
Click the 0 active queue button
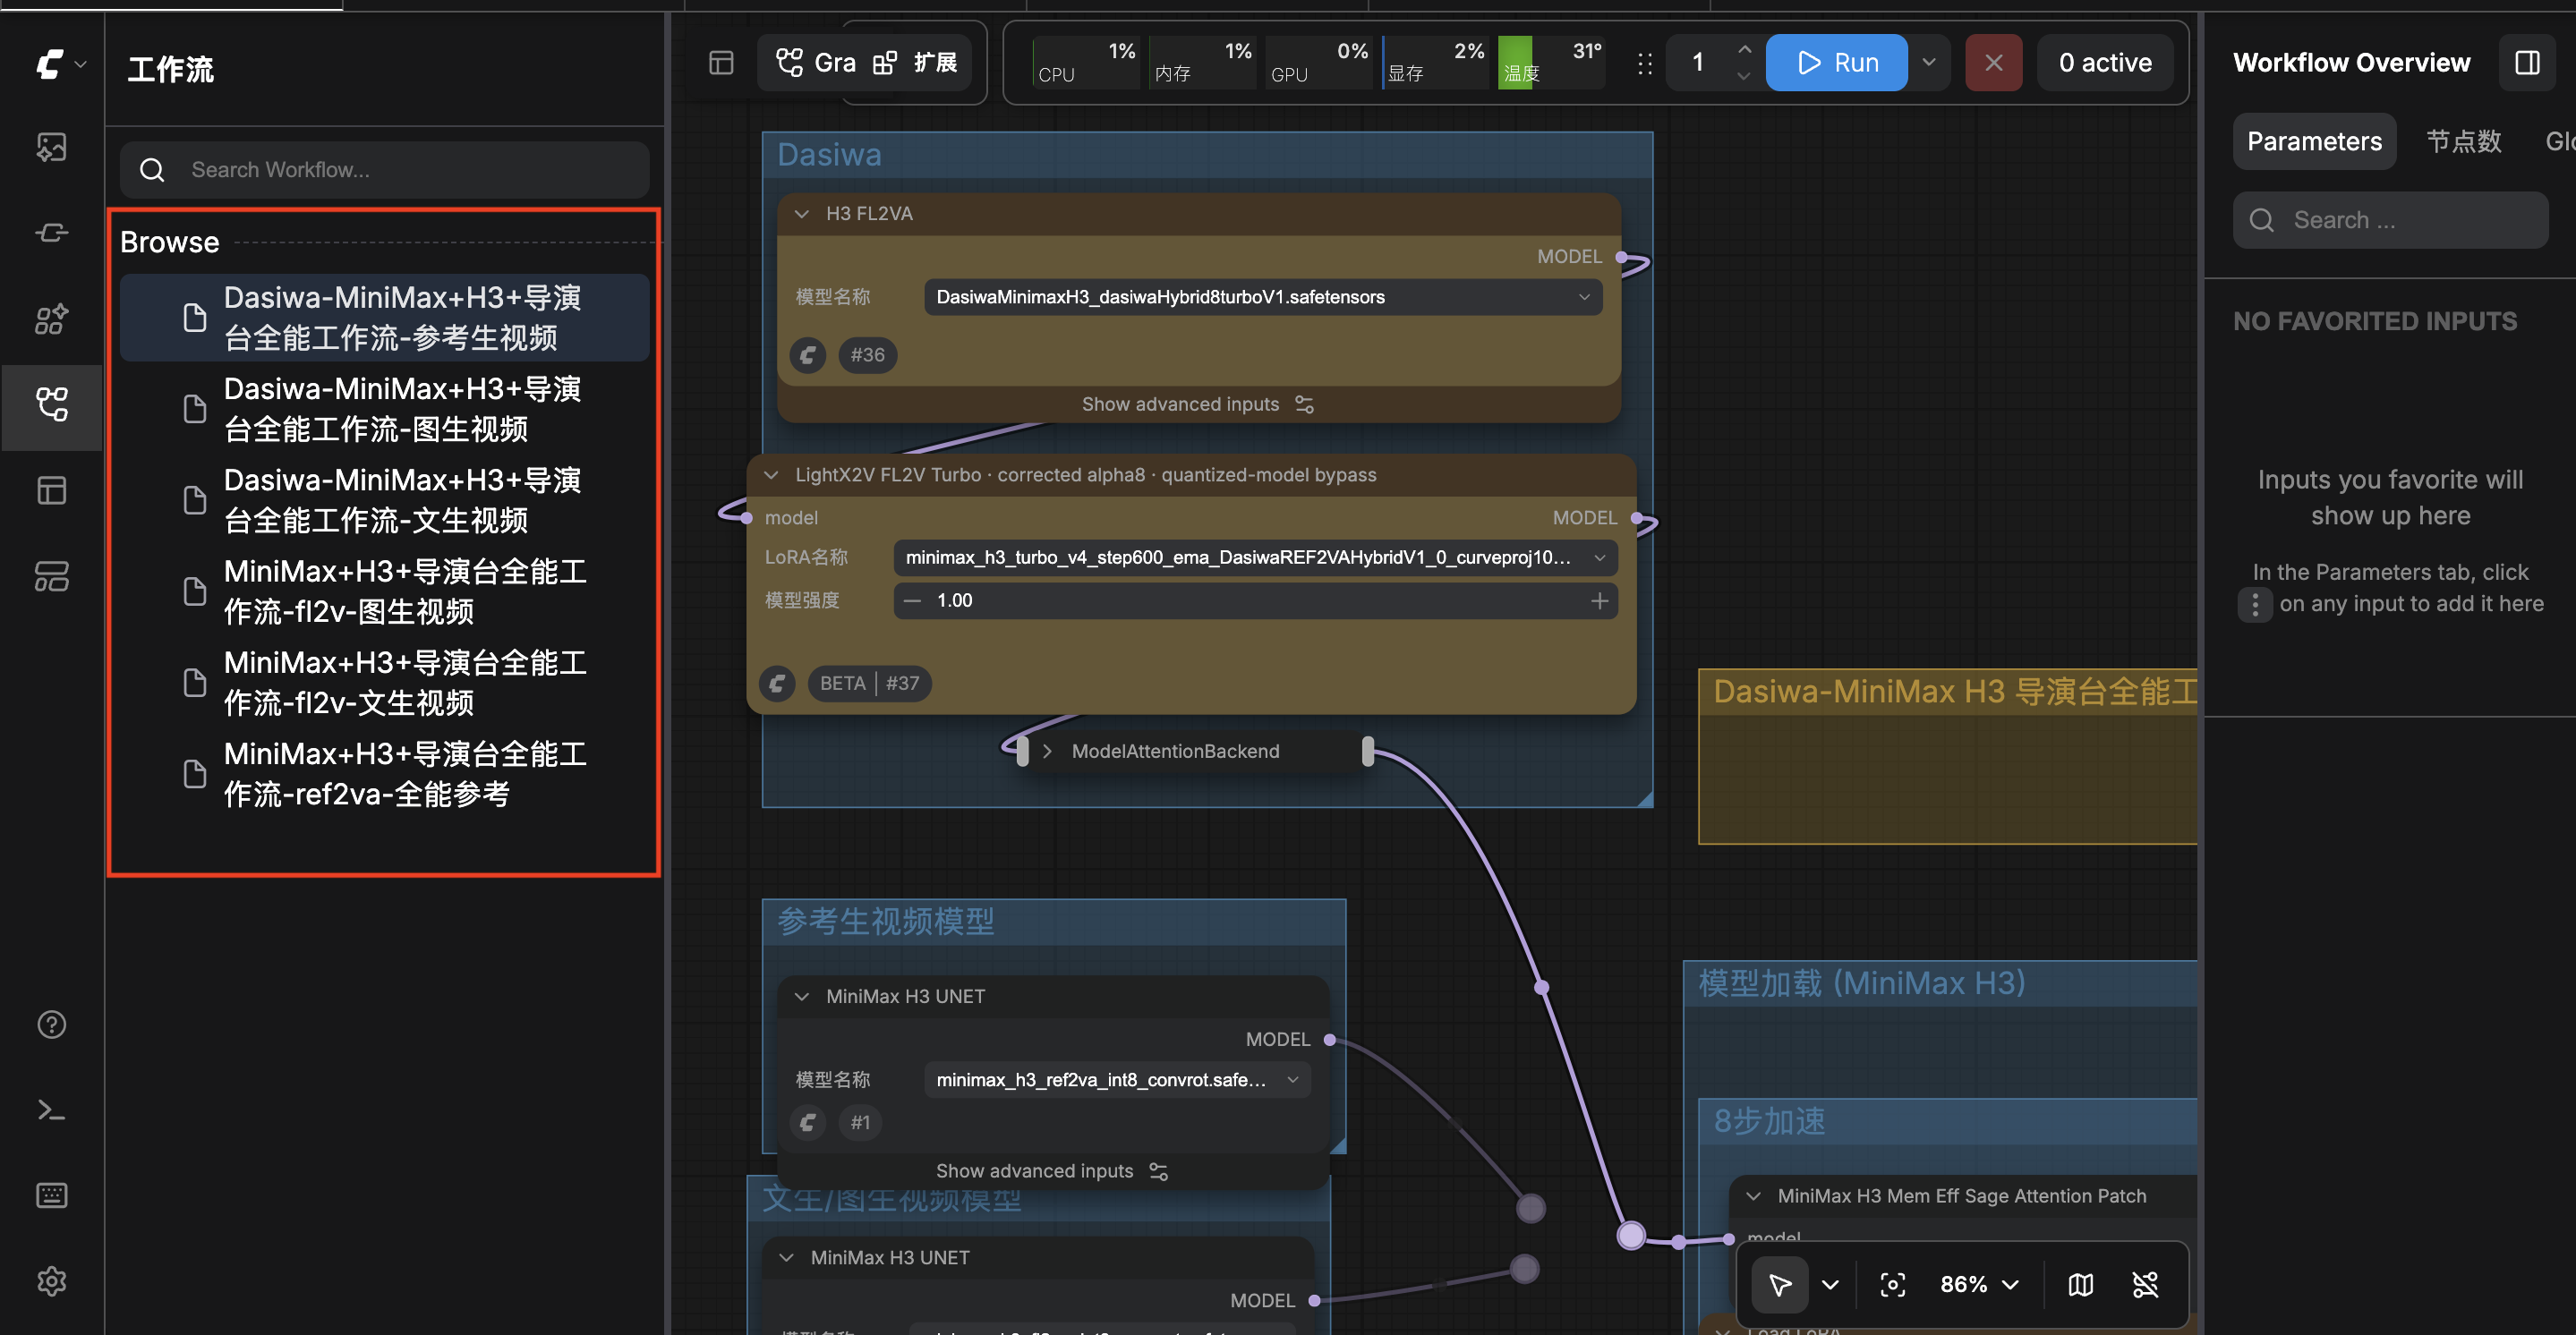2105,63
